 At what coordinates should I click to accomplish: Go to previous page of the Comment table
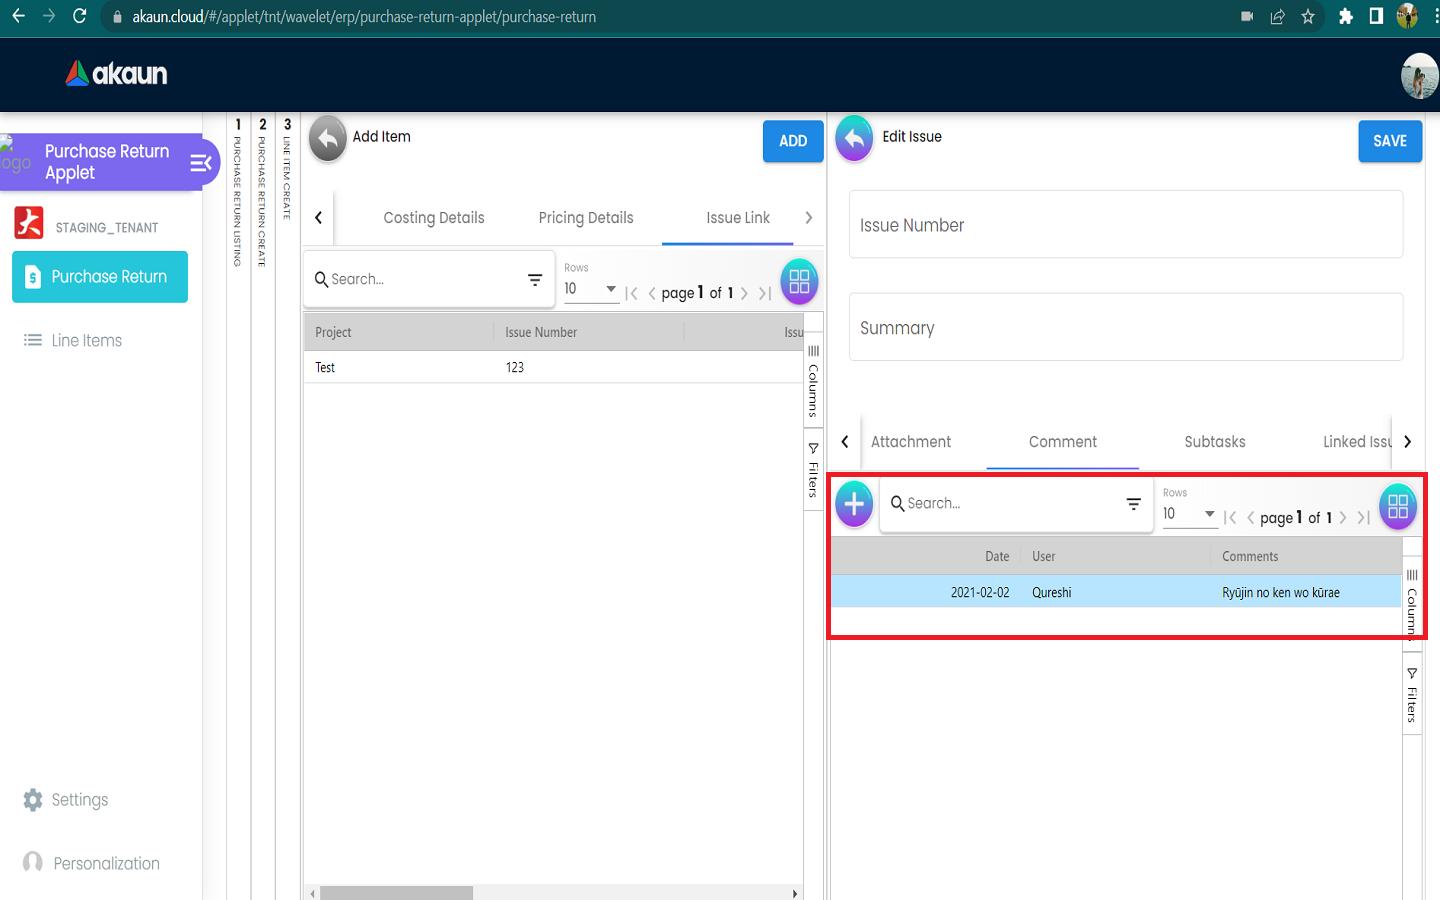tap(1250, 518)
